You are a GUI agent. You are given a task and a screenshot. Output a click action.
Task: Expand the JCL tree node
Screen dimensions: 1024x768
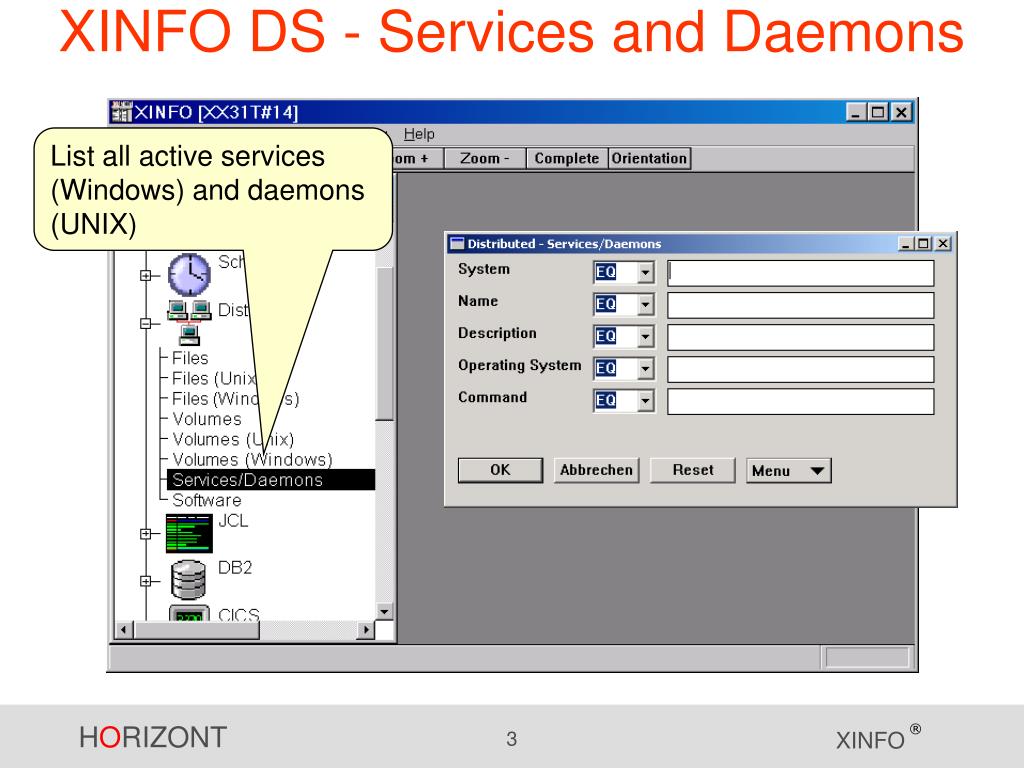pos(146,534)
